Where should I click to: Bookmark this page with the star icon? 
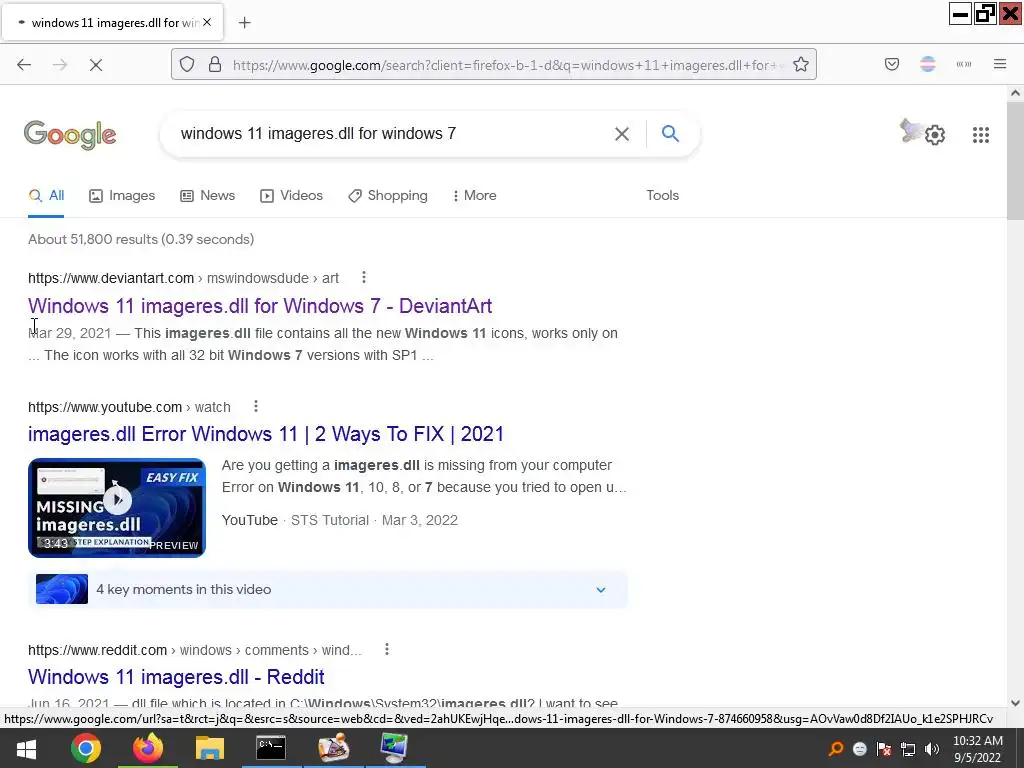pyautogui.click(x=801, y=65)
